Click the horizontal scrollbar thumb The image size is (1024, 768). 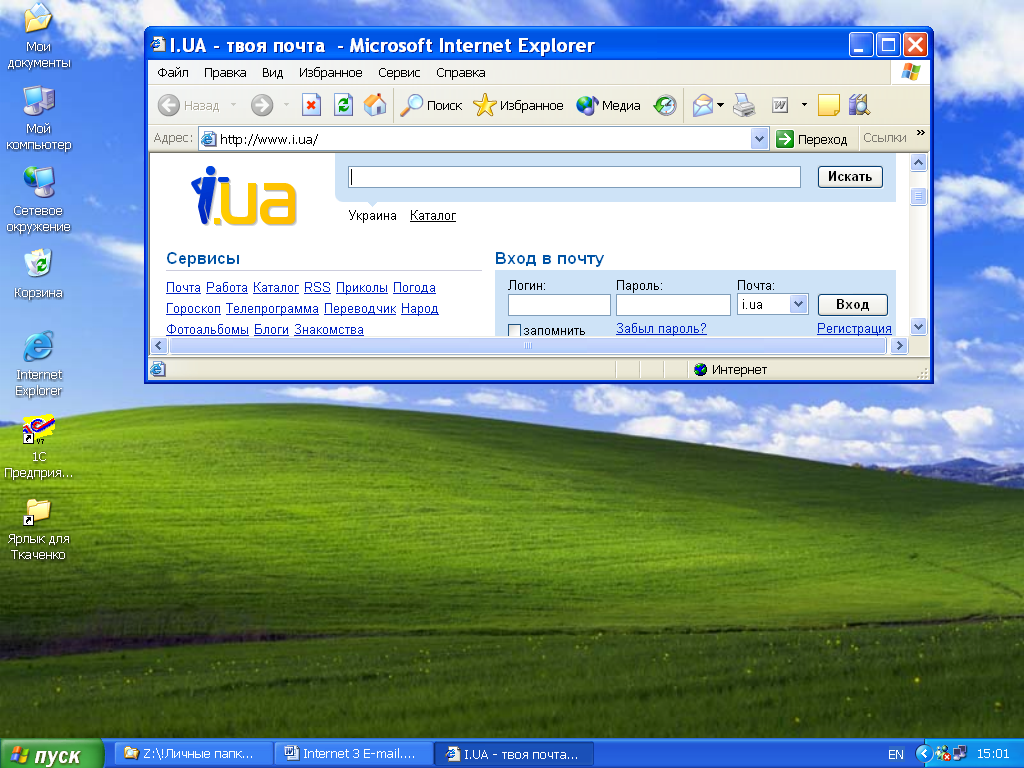coord(528,345)
